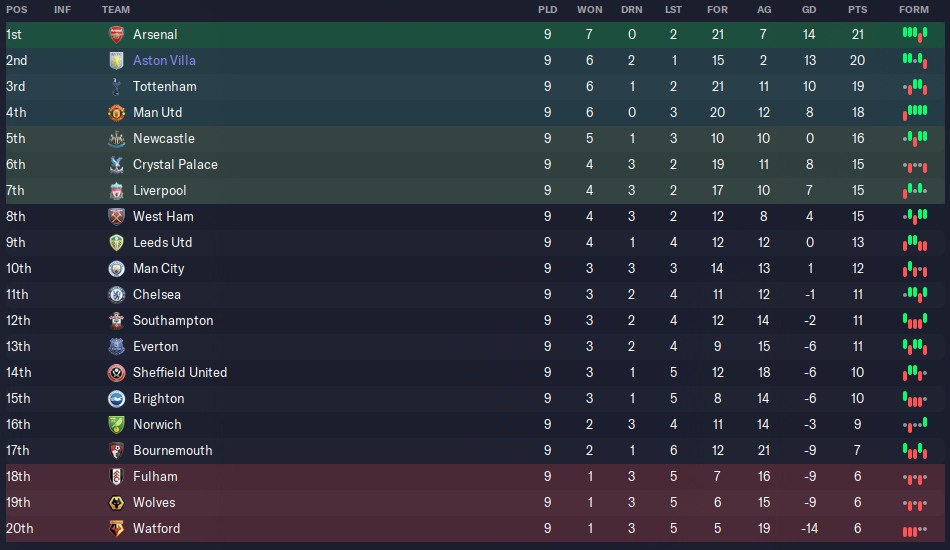Click Arsenal's form indicator bars

point(915,35)
